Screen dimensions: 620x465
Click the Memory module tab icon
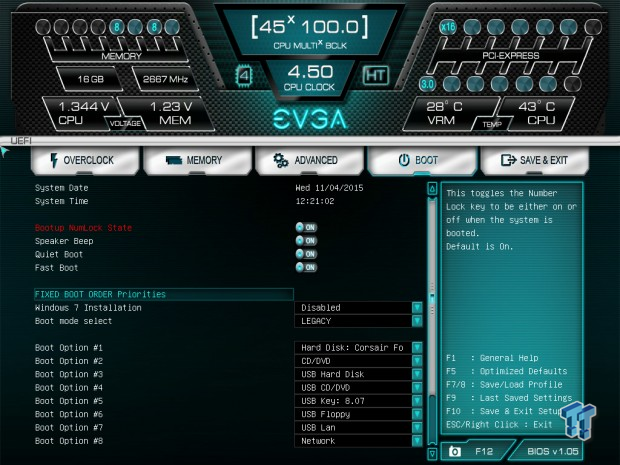(174, 160)
